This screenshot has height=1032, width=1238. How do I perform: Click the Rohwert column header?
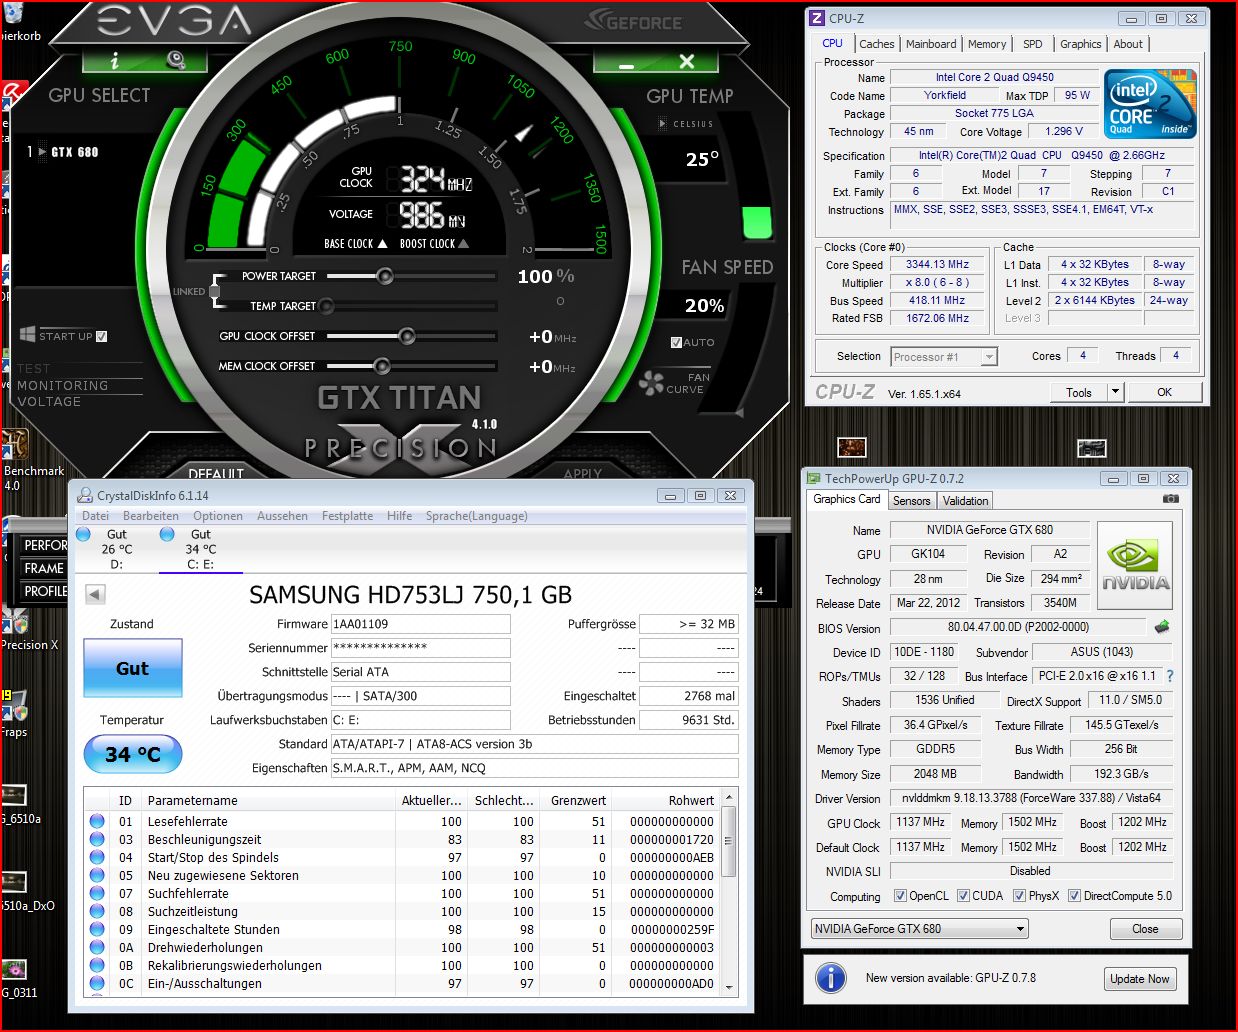click(665, 800)
